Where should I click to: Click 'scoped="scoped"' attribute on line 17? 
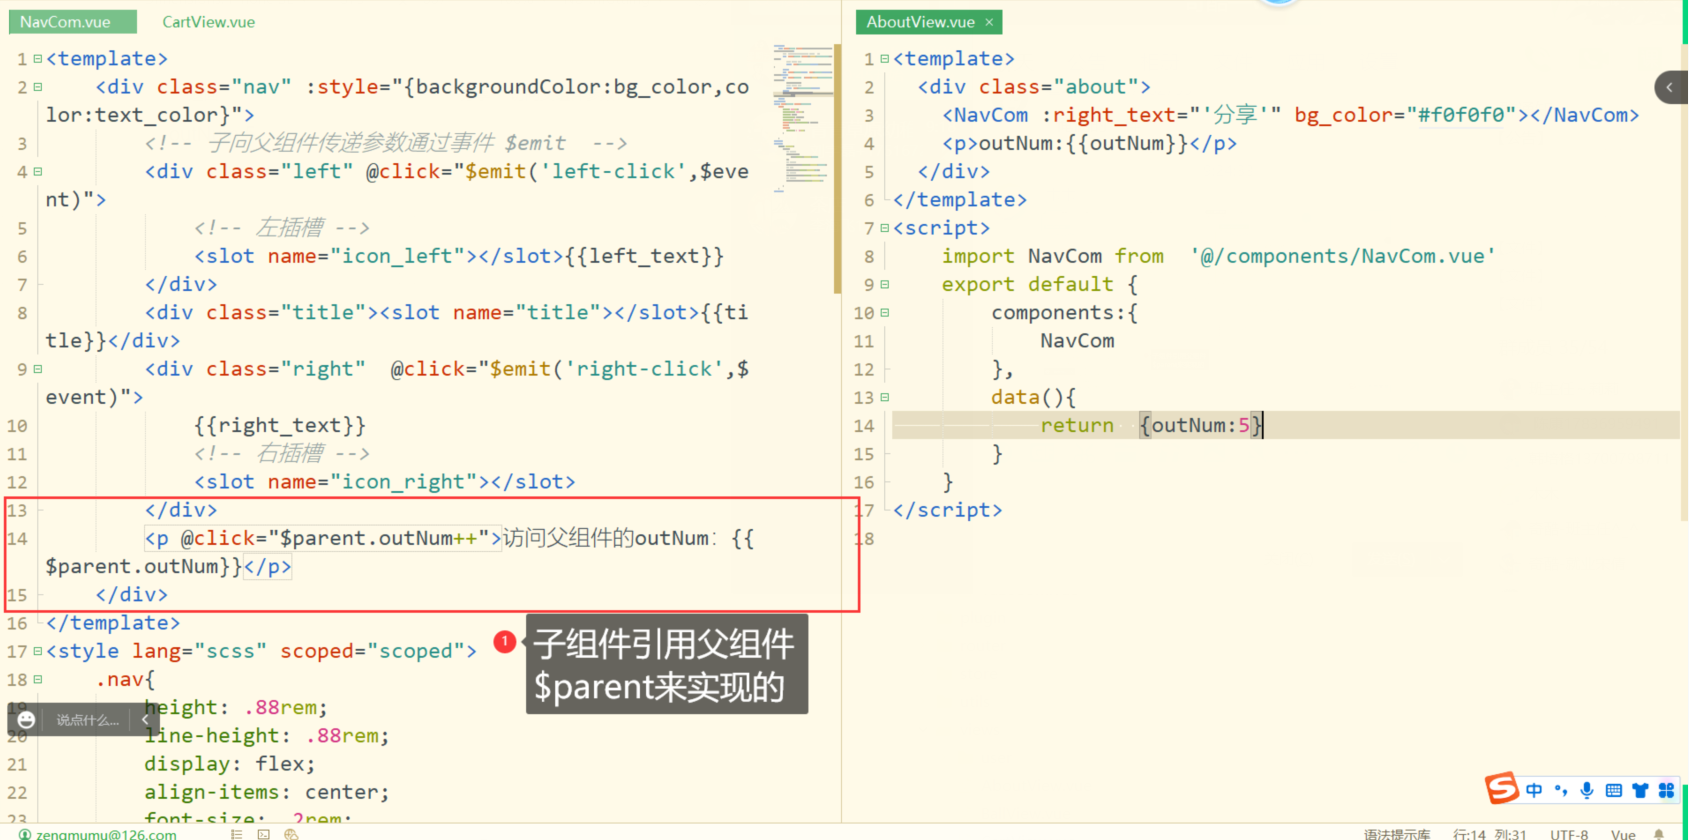(372, 651)
